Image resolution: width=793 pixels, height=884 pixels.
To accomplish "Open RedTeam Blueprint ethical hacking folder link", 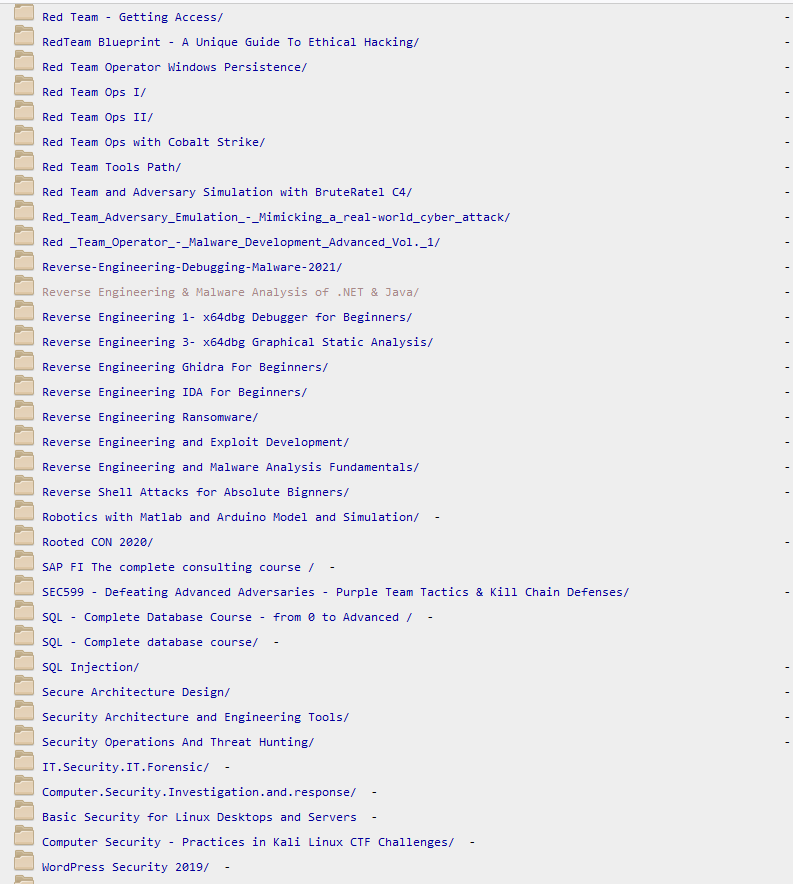I will pyautogui.click(x=231, y=42).
